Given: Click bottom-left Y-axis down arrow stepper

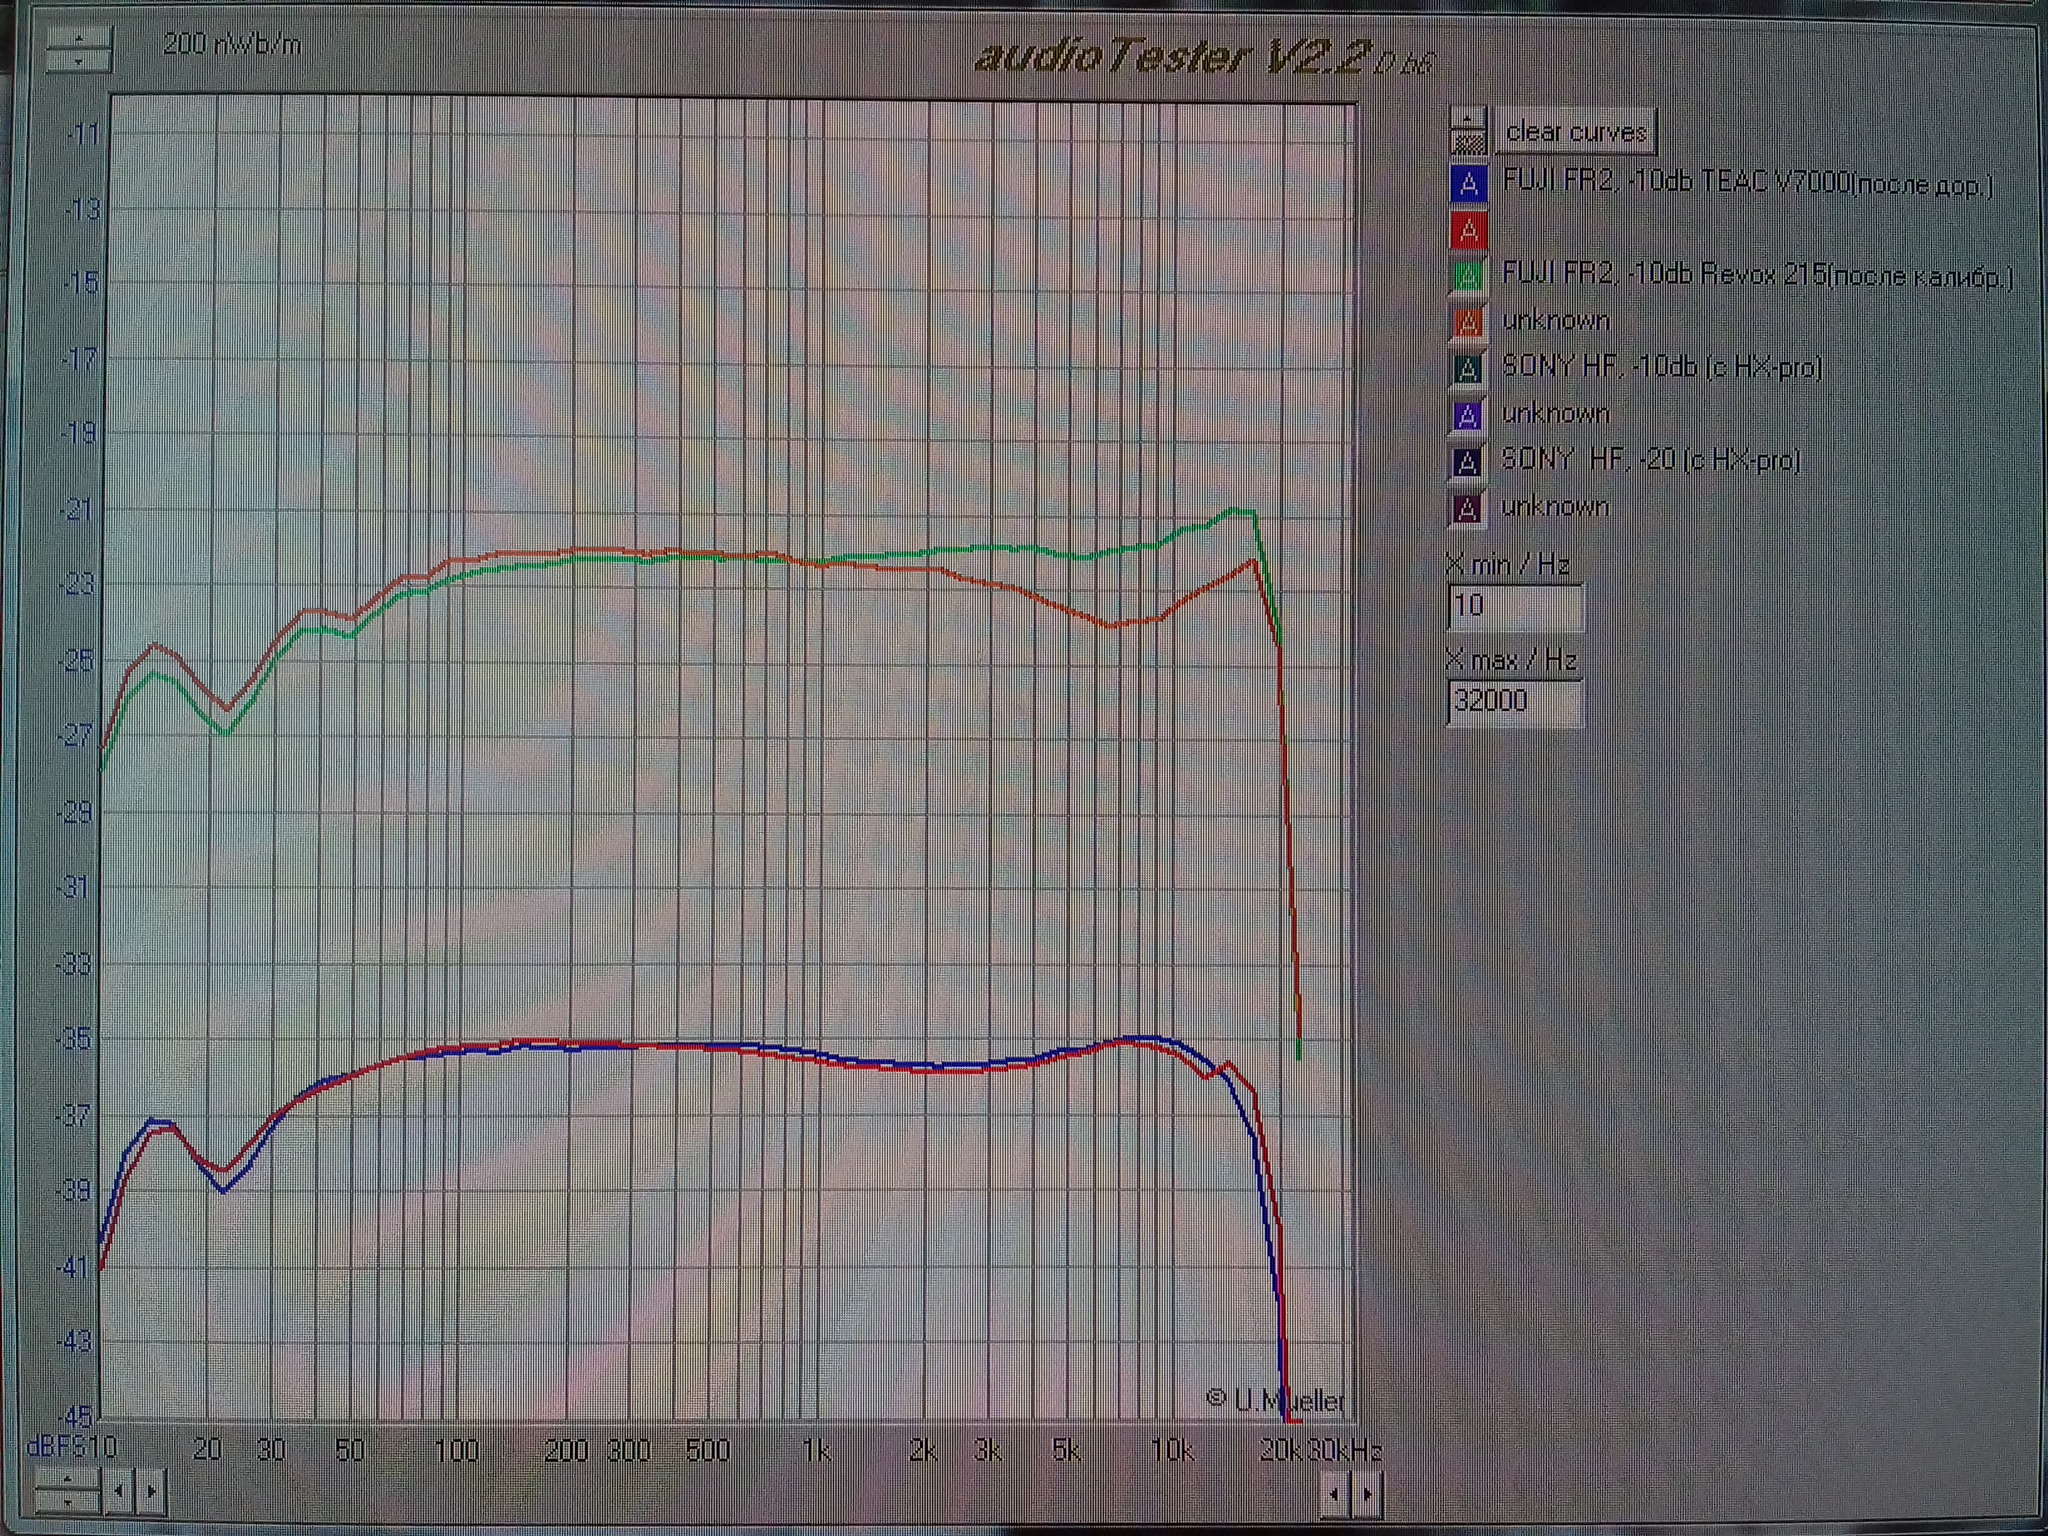Looking at the screenshot, I should pos(67,1502).
